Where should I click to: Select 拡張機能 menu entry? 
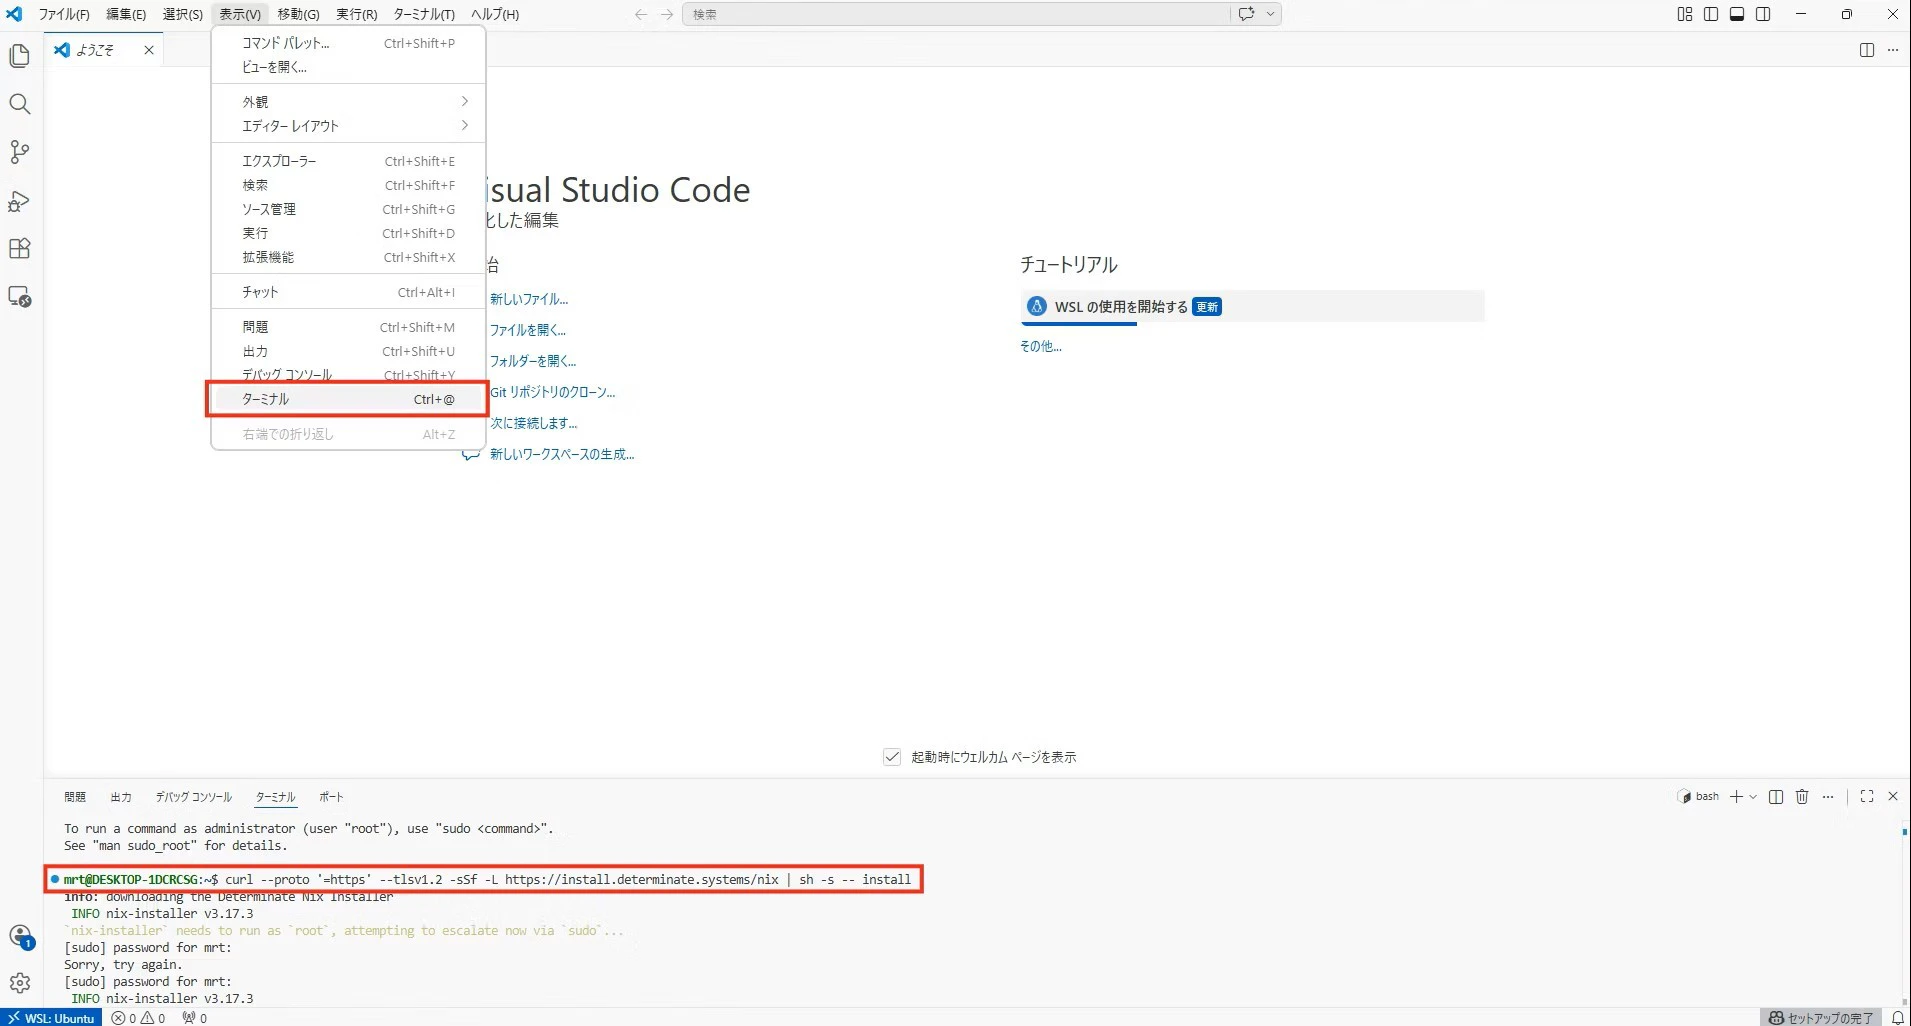[348, 257]
